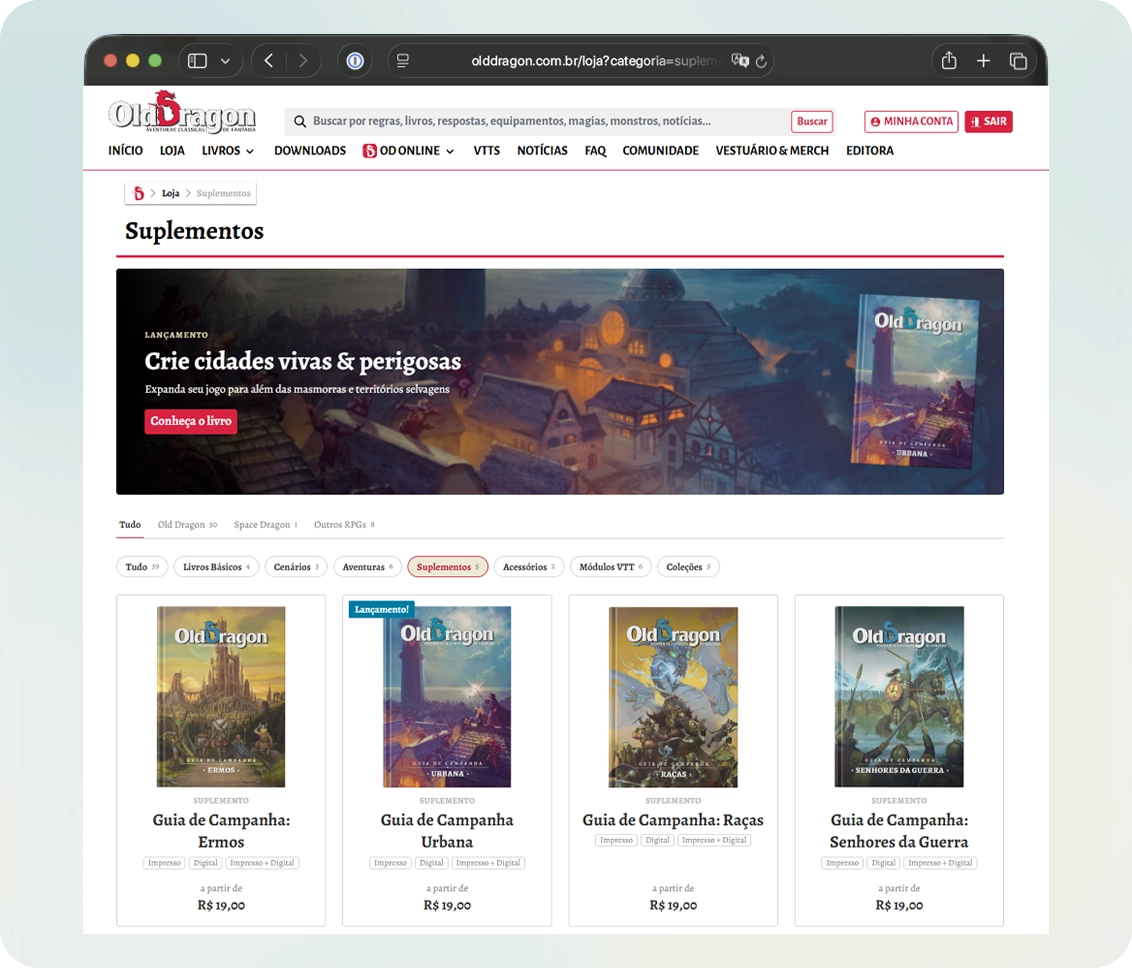Open the Comunidade menu item
Screen dimensions: 1132x968
tap(661, 150)
